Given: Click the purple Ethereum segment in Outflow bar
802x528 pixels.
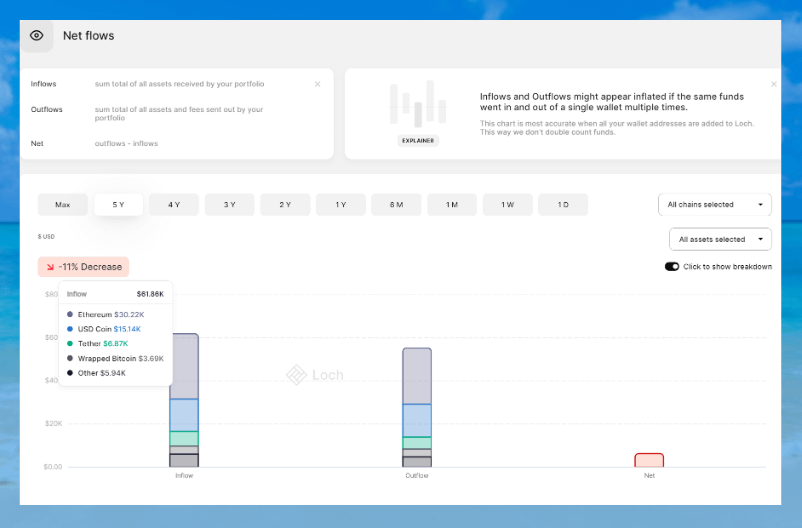Looking at the screenshot, I should [417, 376].
